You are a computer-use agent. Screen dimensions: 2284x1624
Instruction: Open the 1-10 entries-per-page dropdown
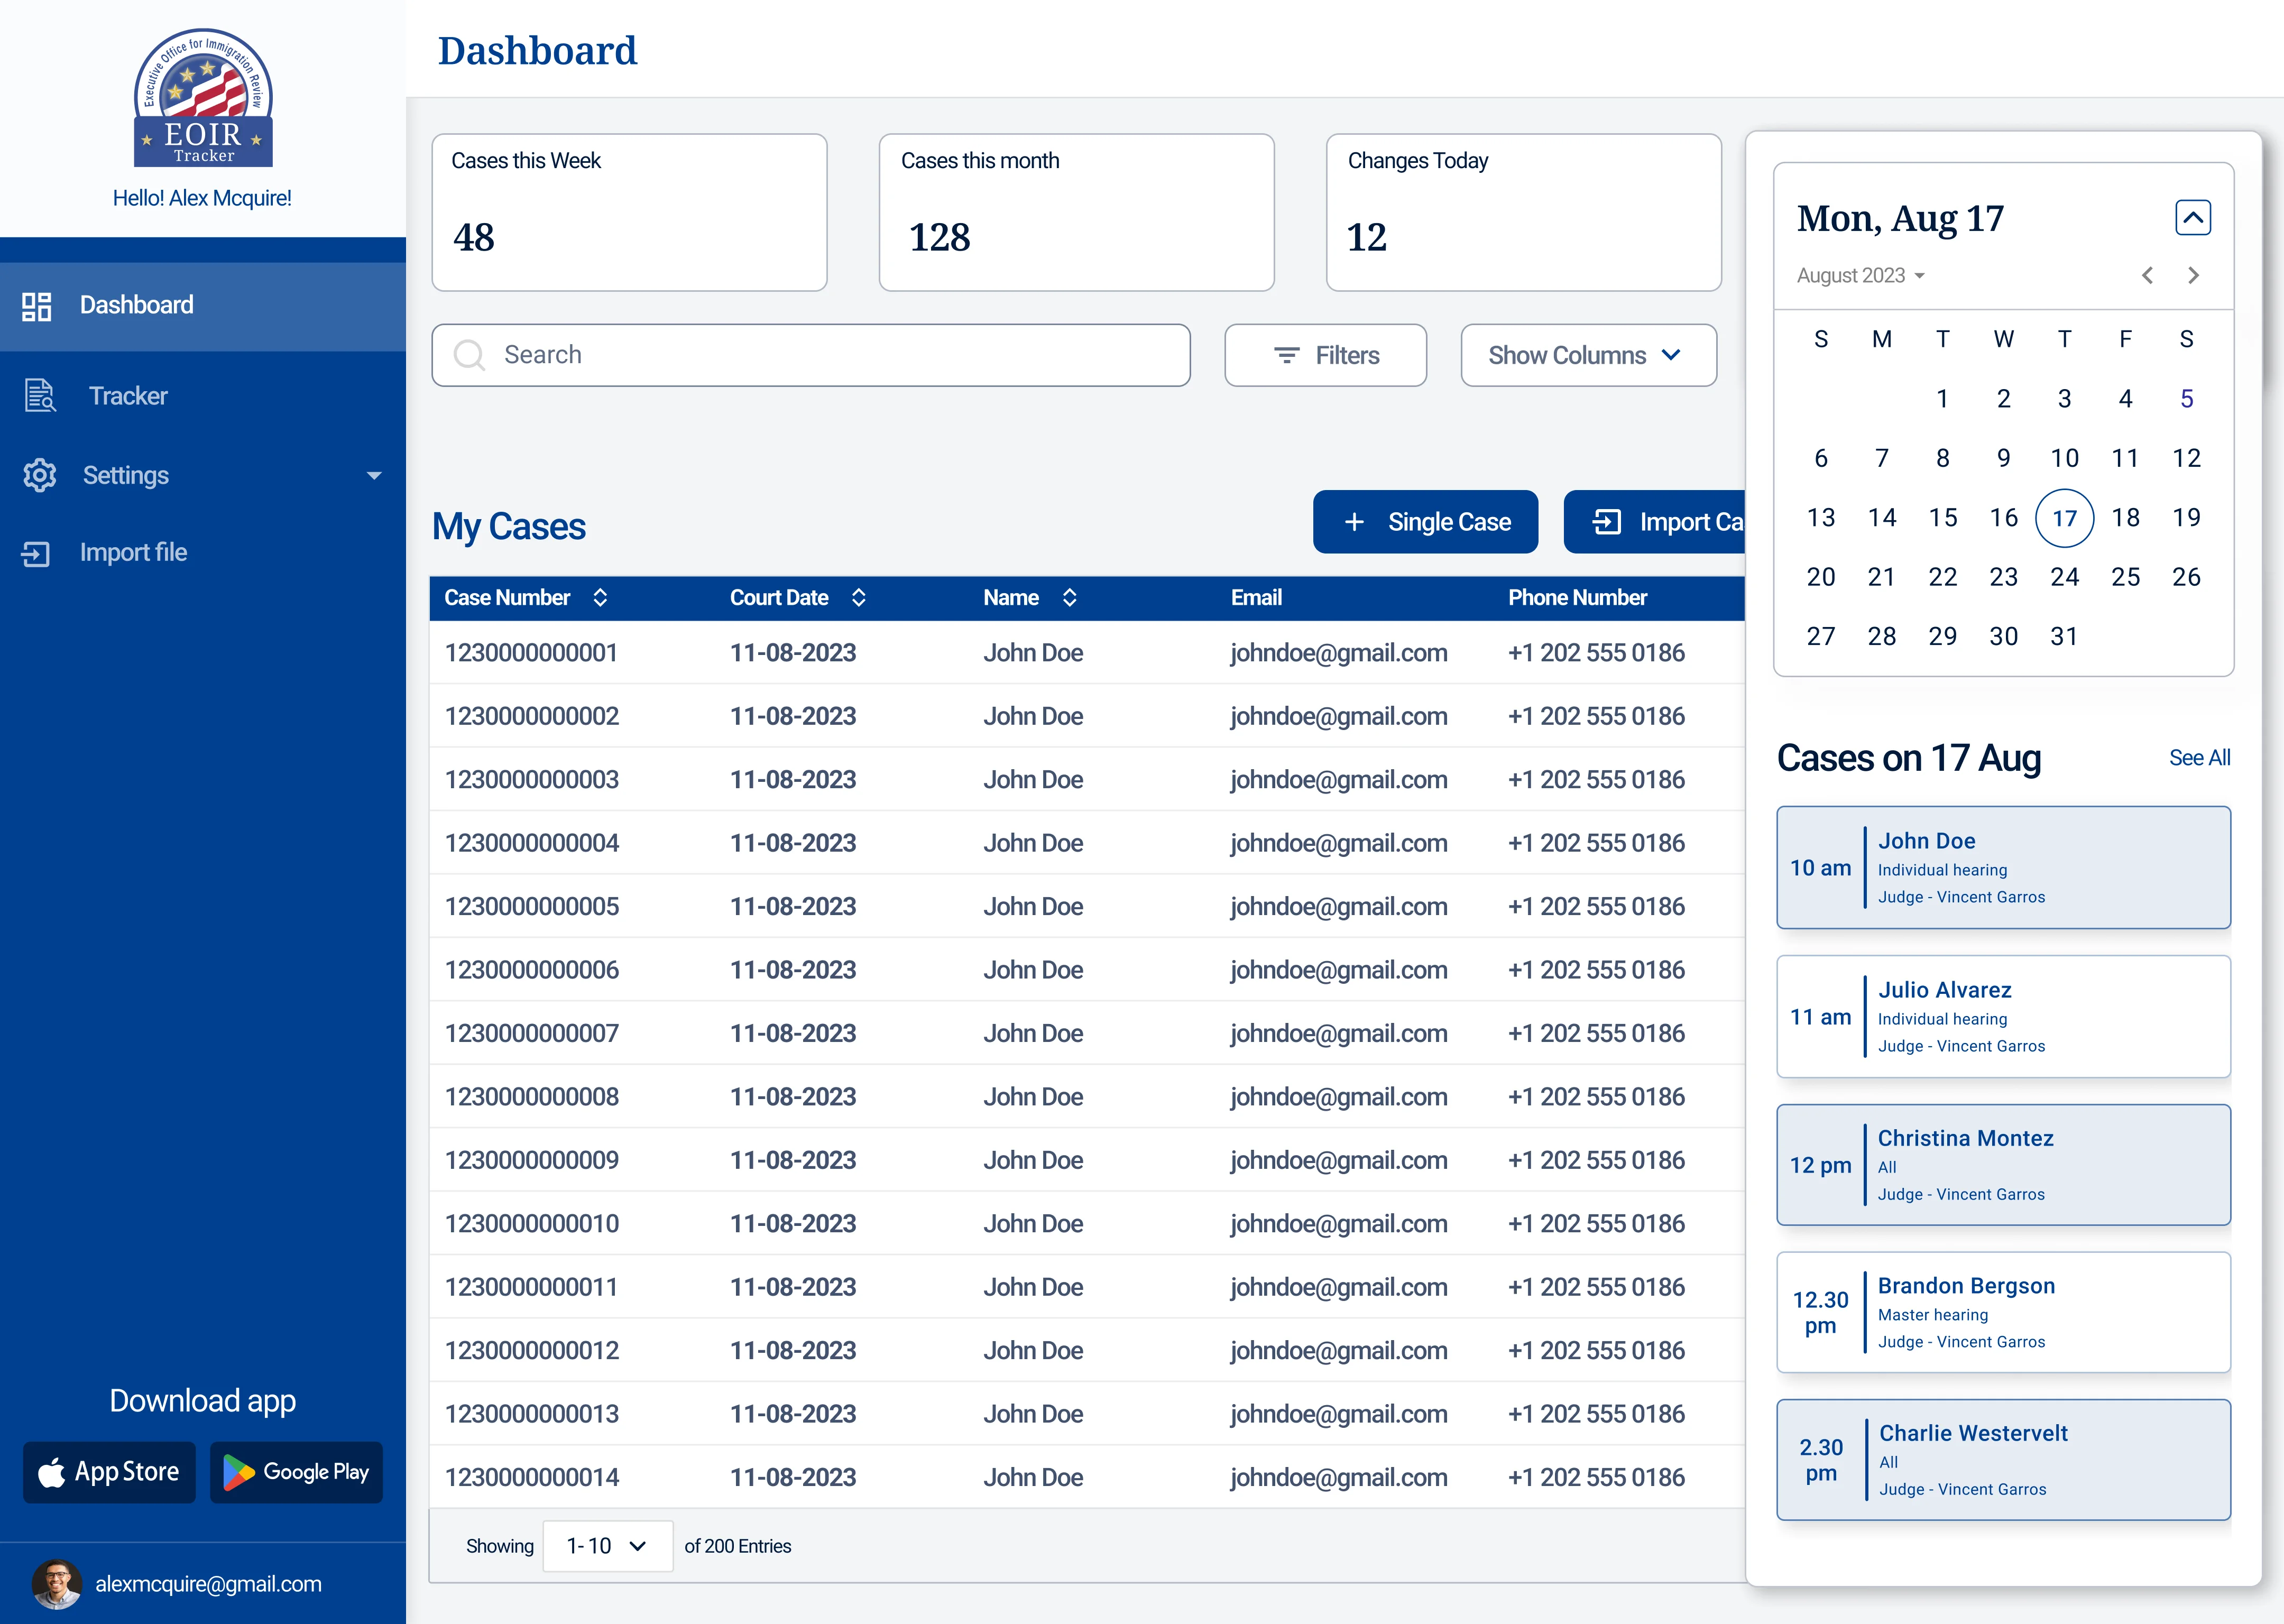point(607,1546)
